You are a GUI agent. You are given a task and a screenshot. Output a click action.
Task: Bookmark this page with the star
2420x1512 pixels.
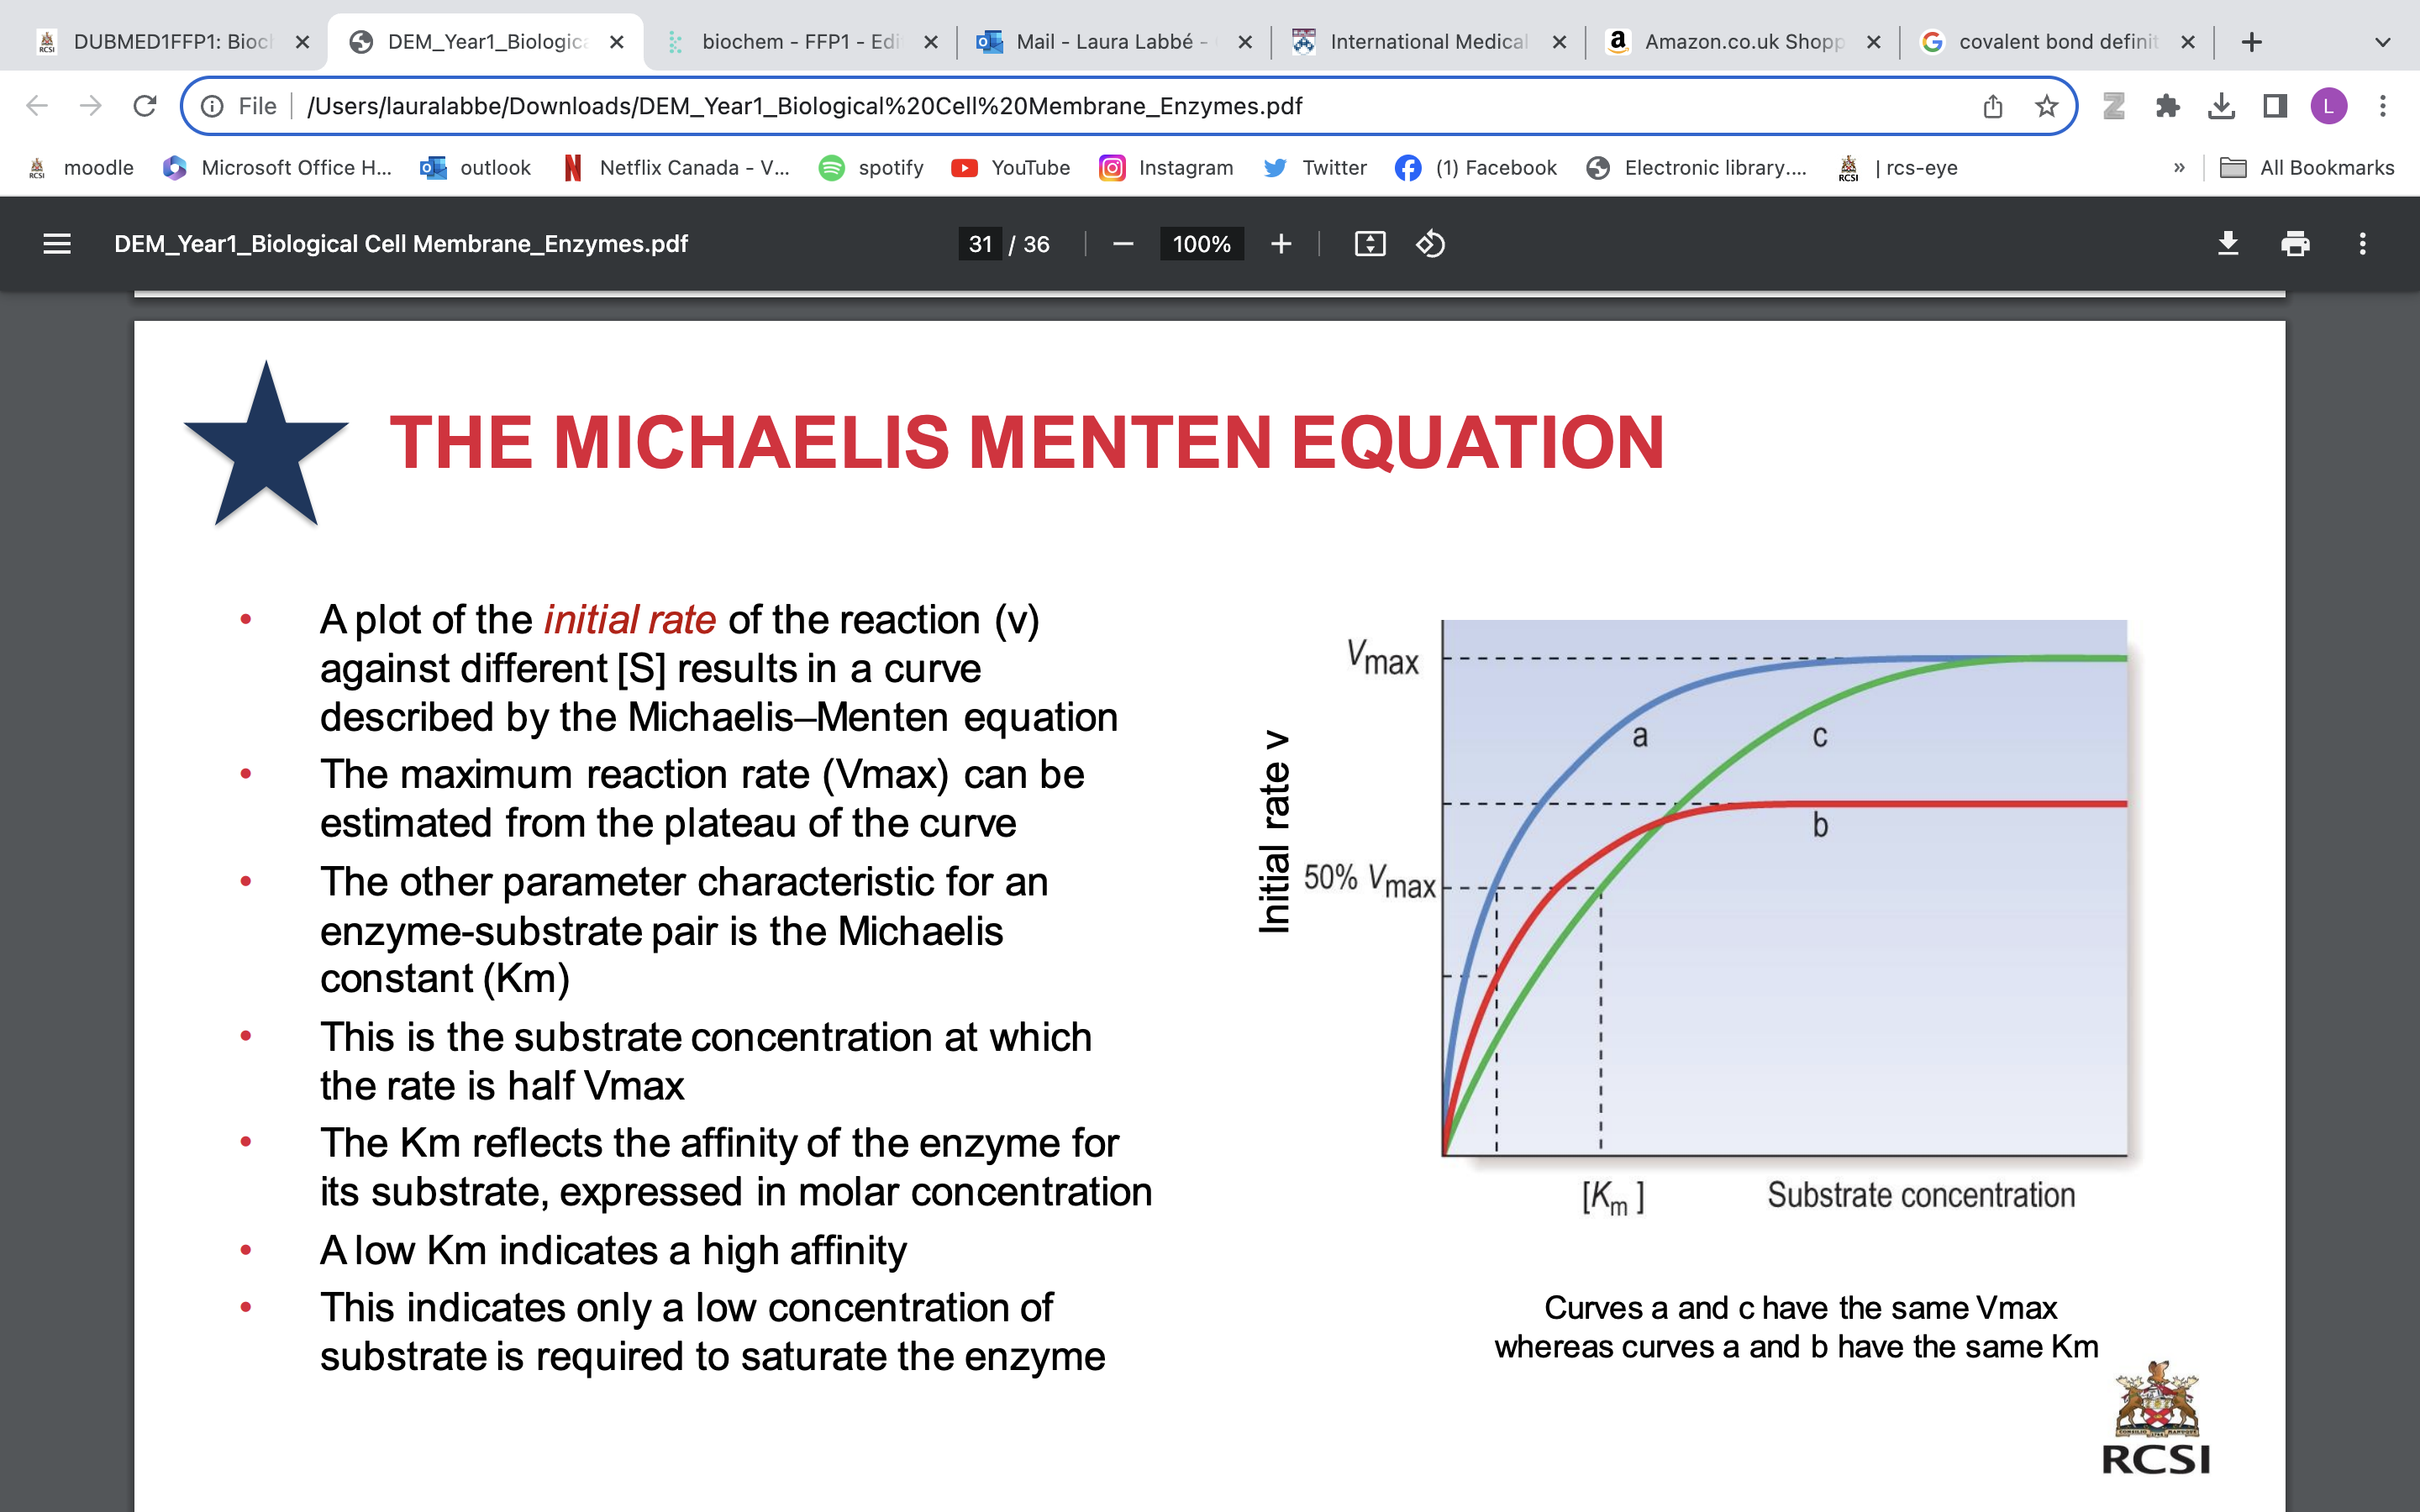tap(2045, 106)
